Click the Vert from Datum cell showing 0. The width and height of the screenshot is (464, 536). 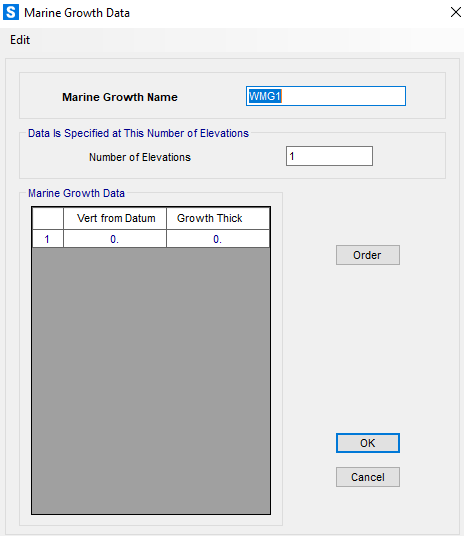click(115, 239)
